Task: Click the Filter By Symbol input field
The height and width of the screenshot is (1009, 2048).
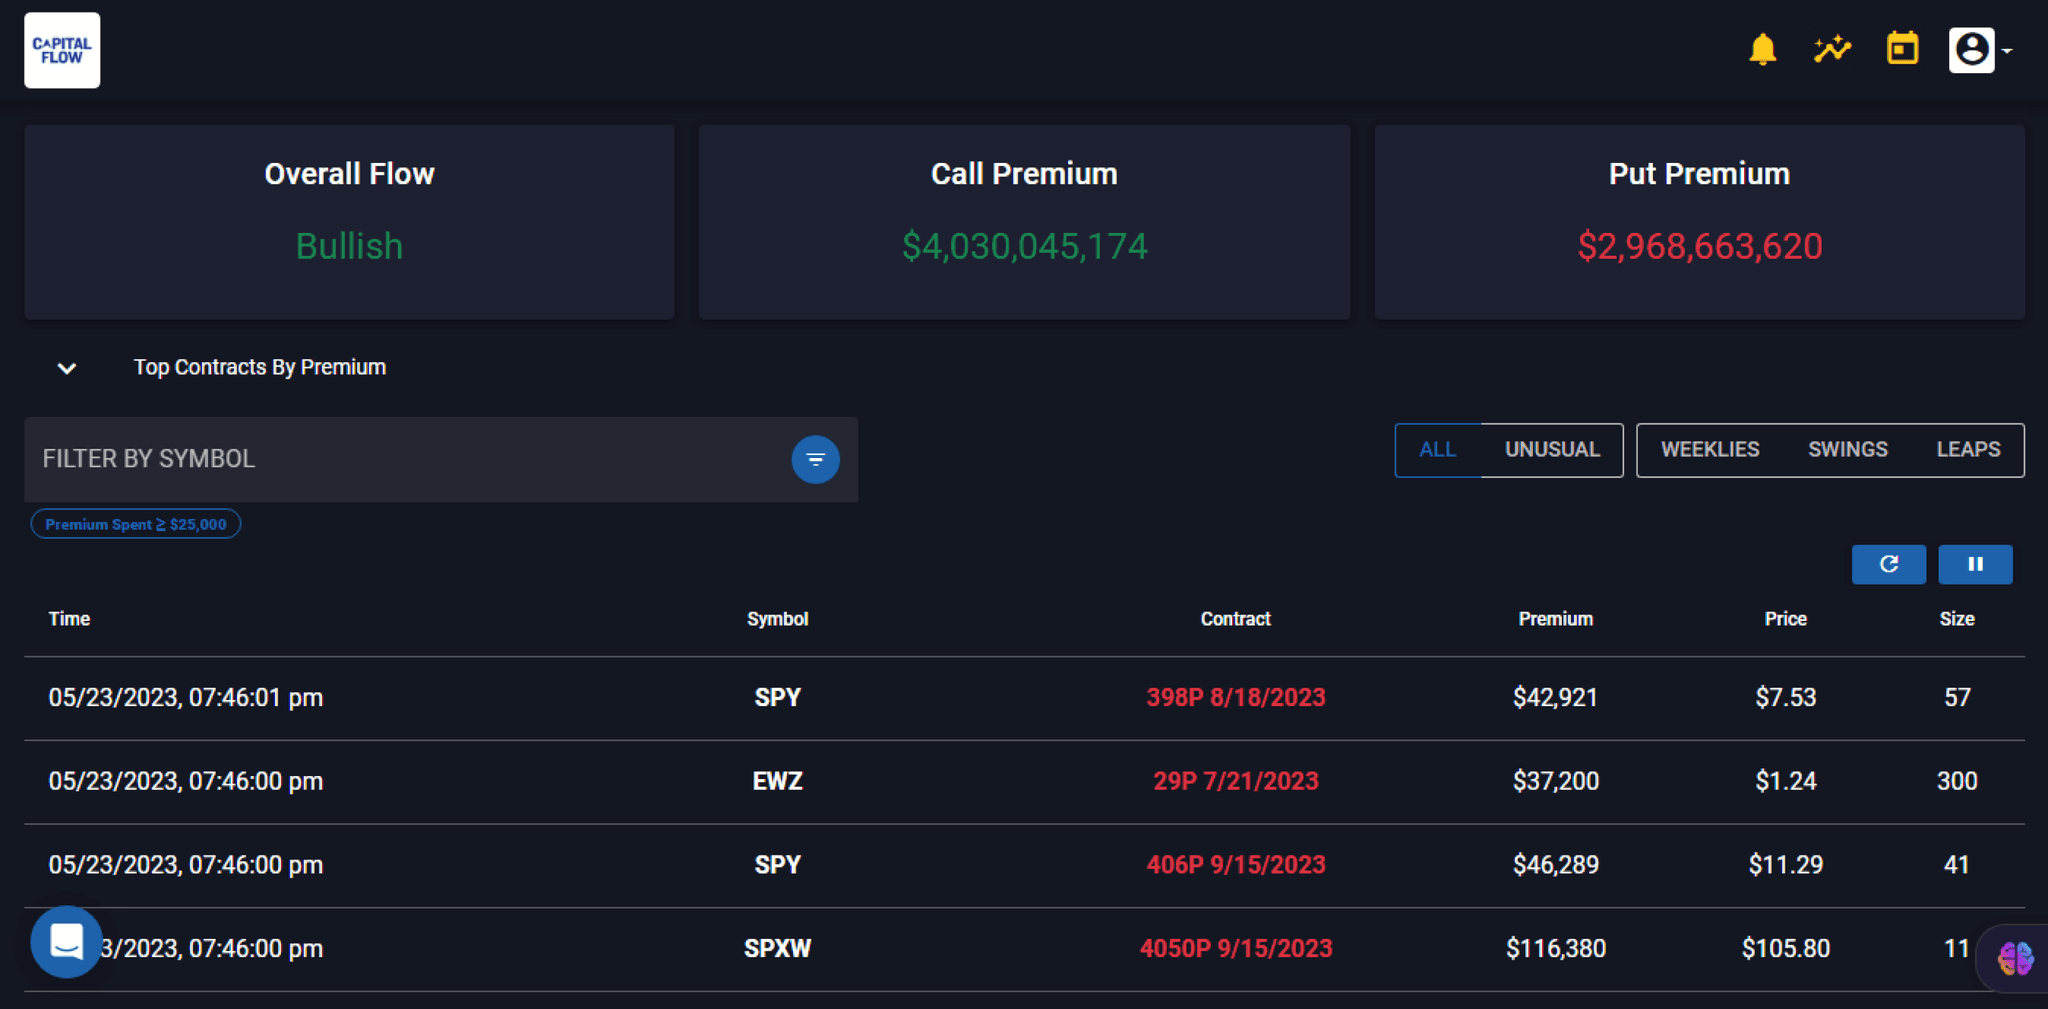Action: click(x=400, y=459)
